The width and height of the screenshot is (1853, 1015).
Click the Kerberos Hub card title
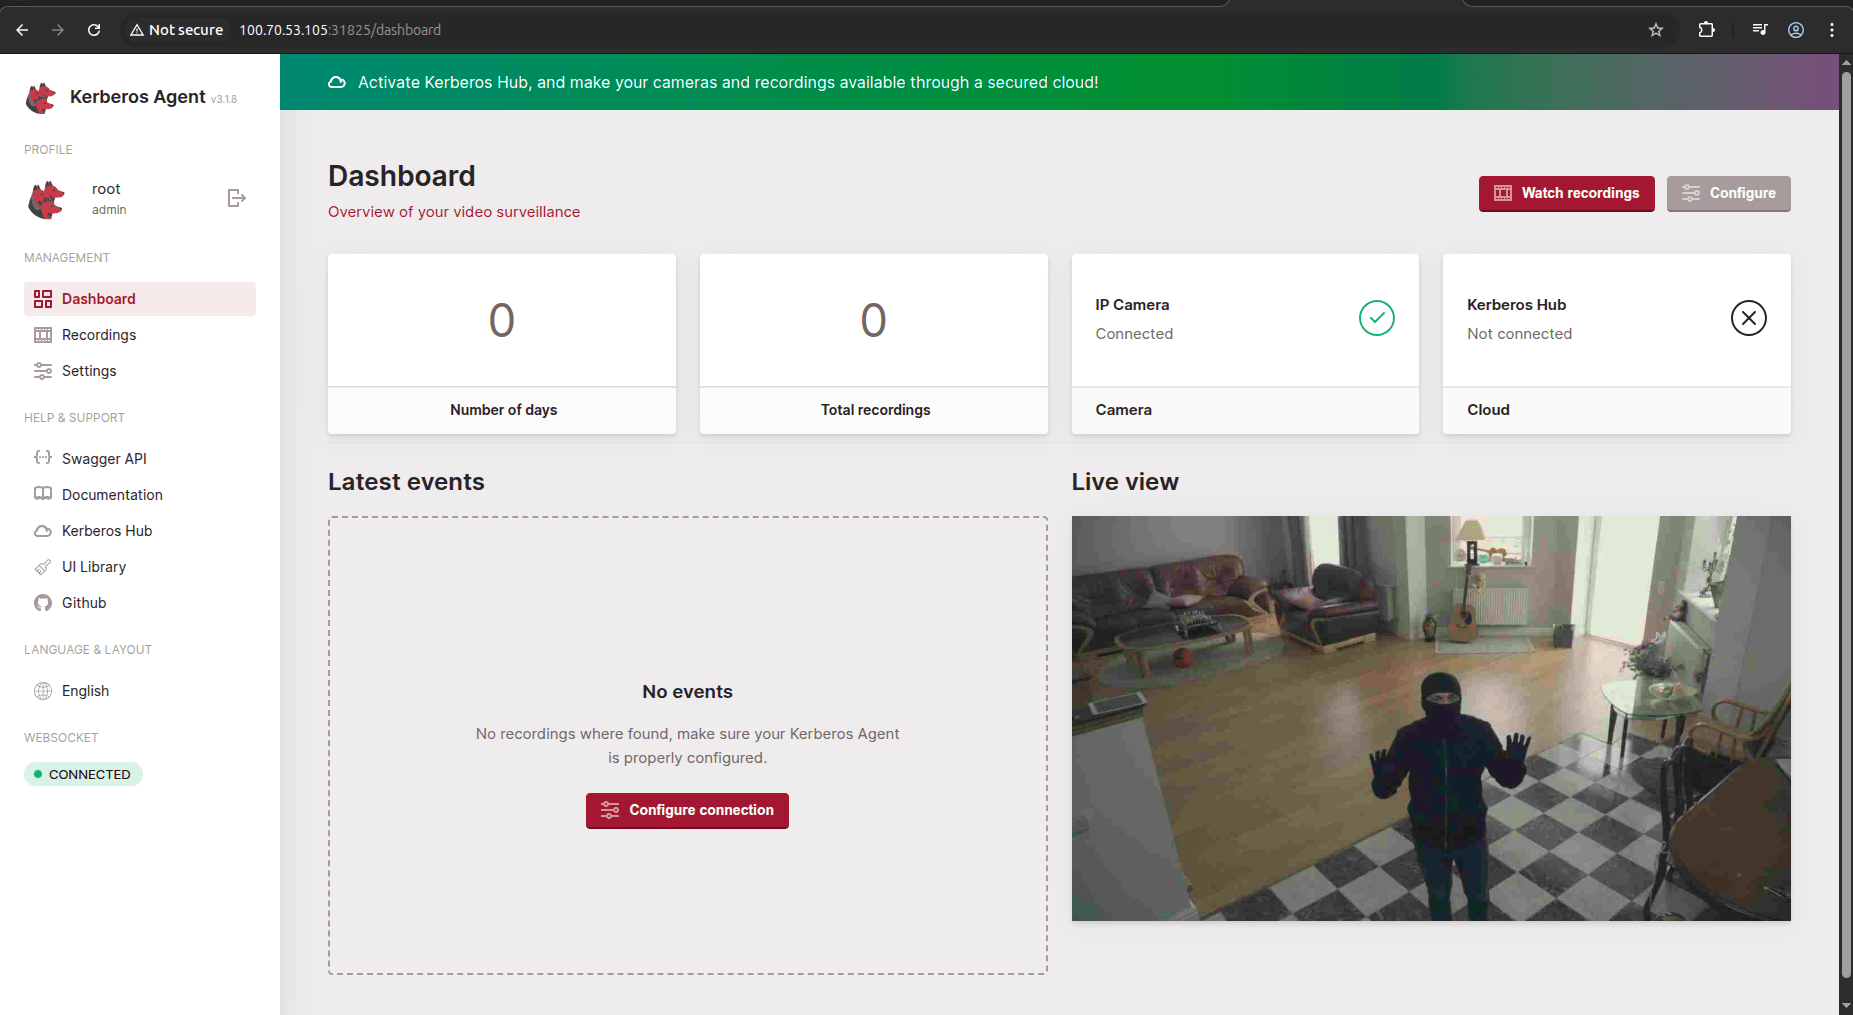(x=1516, y=305)
